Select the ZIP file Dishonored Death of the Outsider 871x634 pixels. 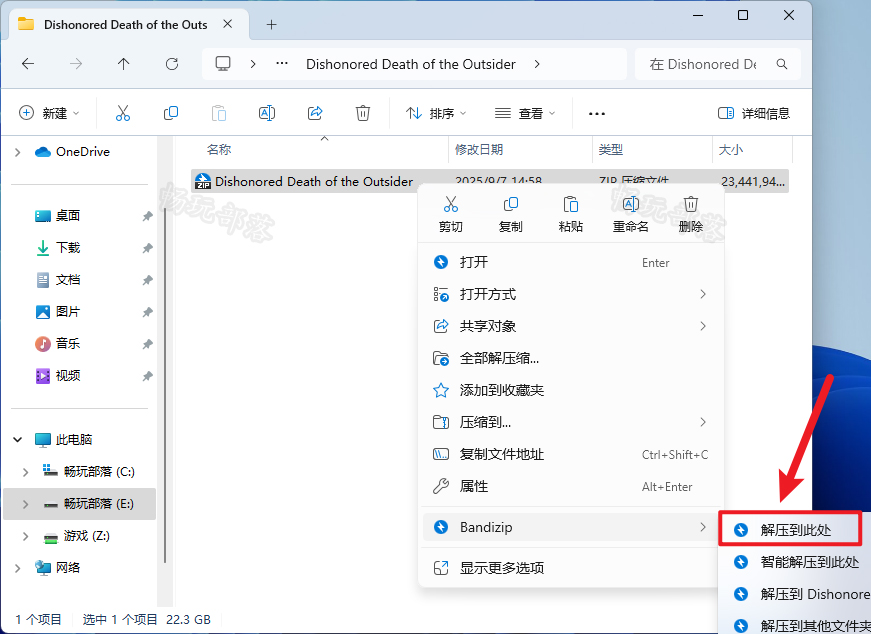tap(490, 181)
